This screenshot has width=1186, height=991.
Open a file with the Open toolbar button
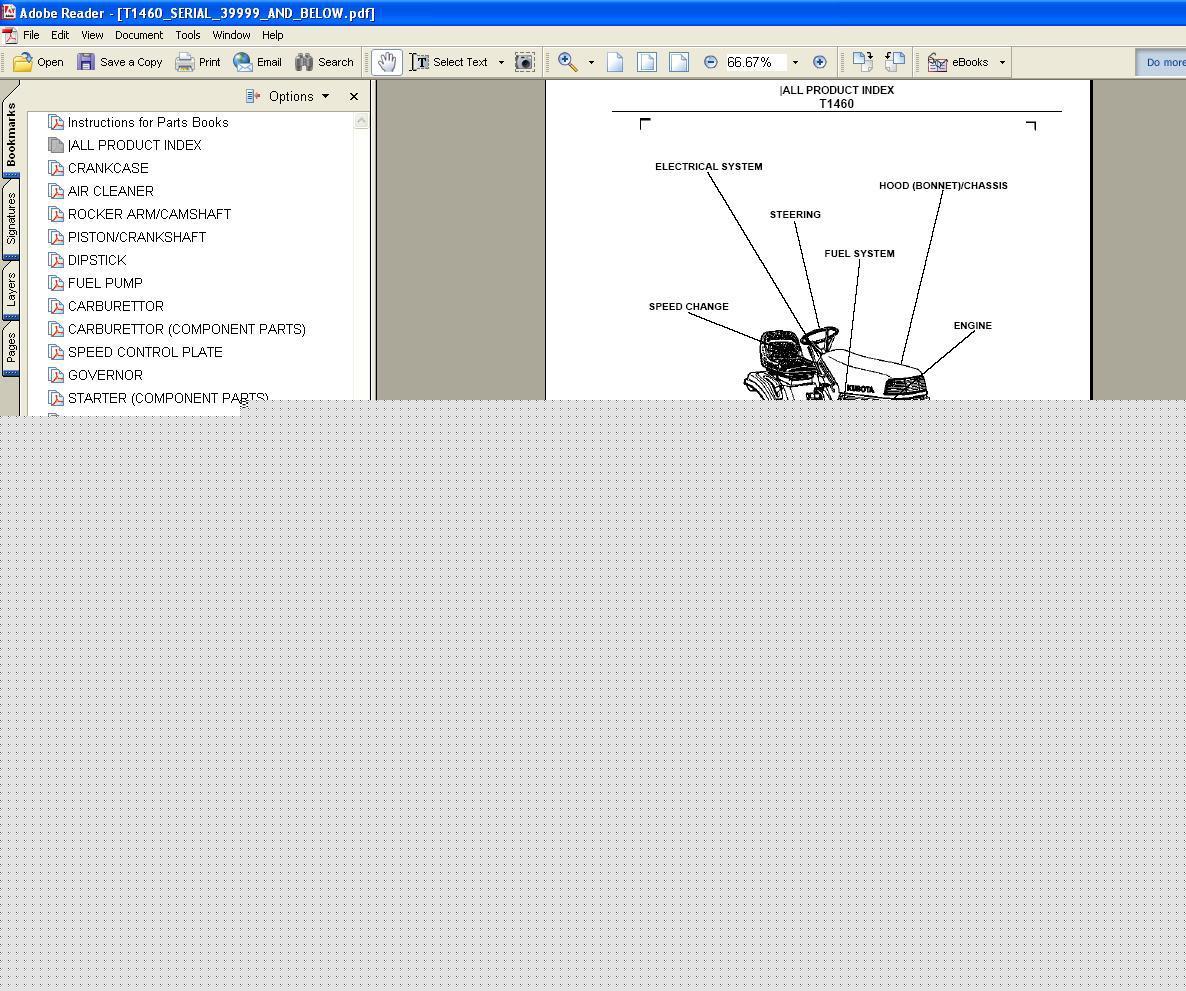pyautogui.click(x=38, y=62)
